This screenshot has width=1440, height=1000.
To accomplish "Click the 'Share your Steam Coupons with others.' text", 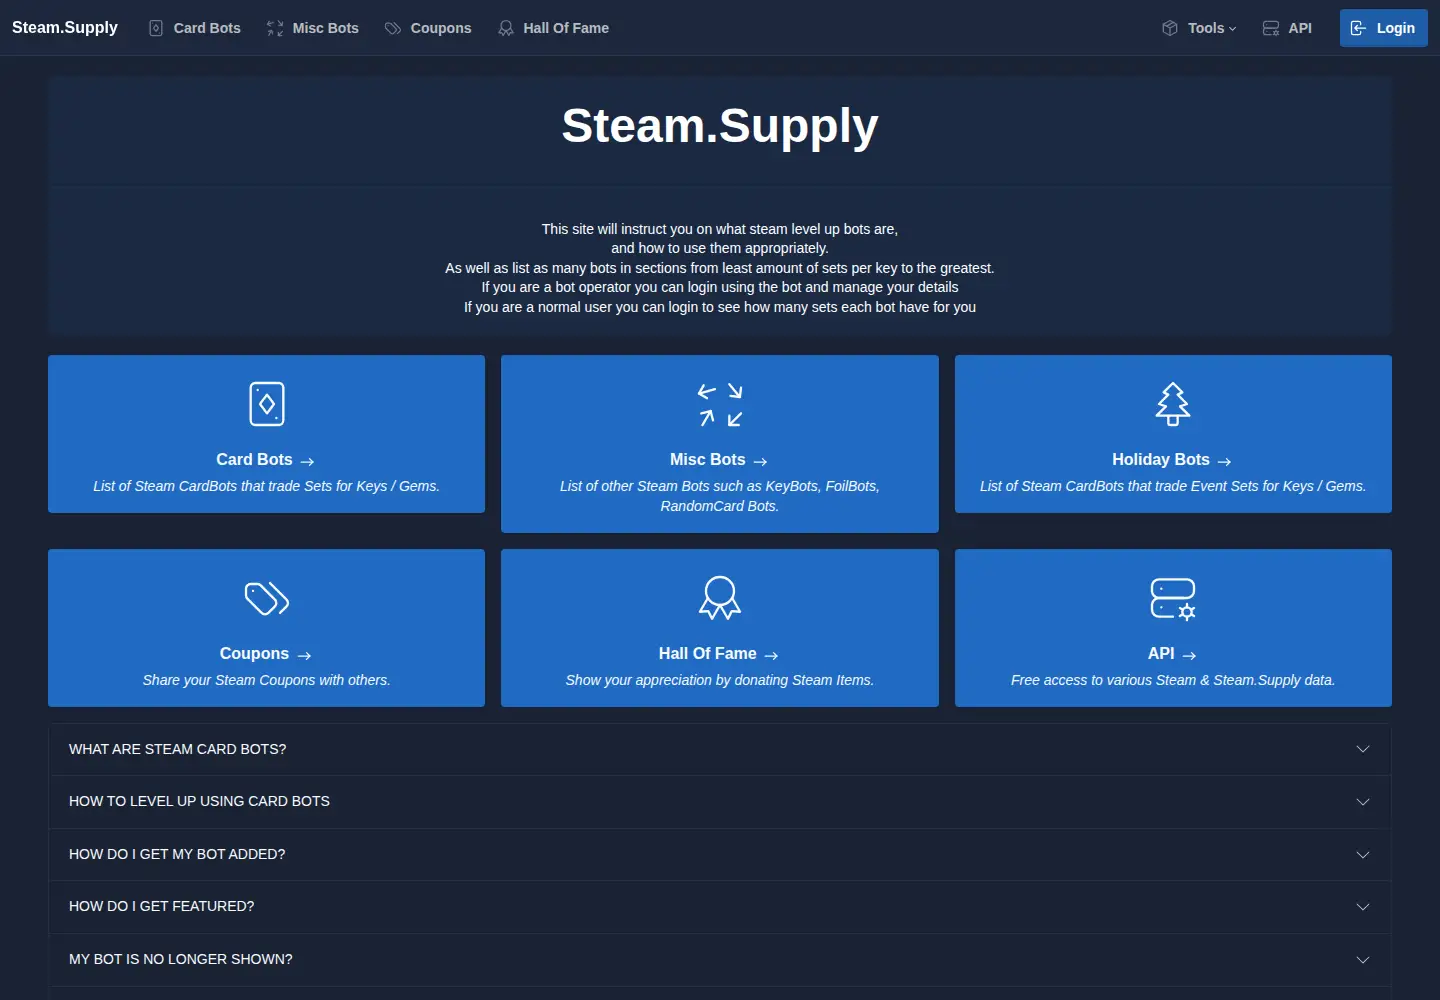I will pyautogui.click(x=266, y=680).
